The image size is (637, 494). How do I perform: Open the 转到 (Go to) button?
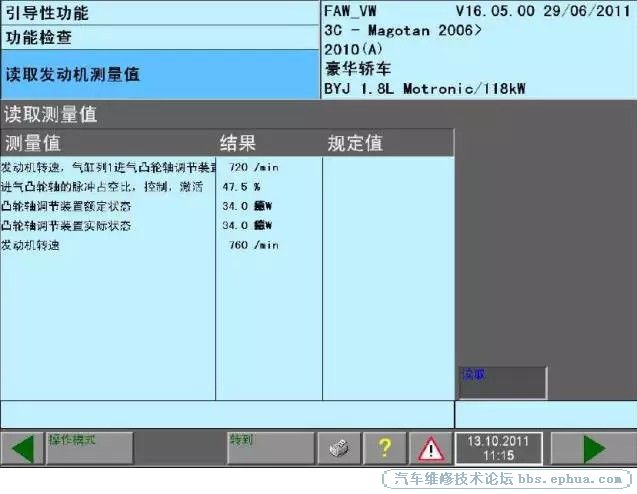click(x=269, y=447)
